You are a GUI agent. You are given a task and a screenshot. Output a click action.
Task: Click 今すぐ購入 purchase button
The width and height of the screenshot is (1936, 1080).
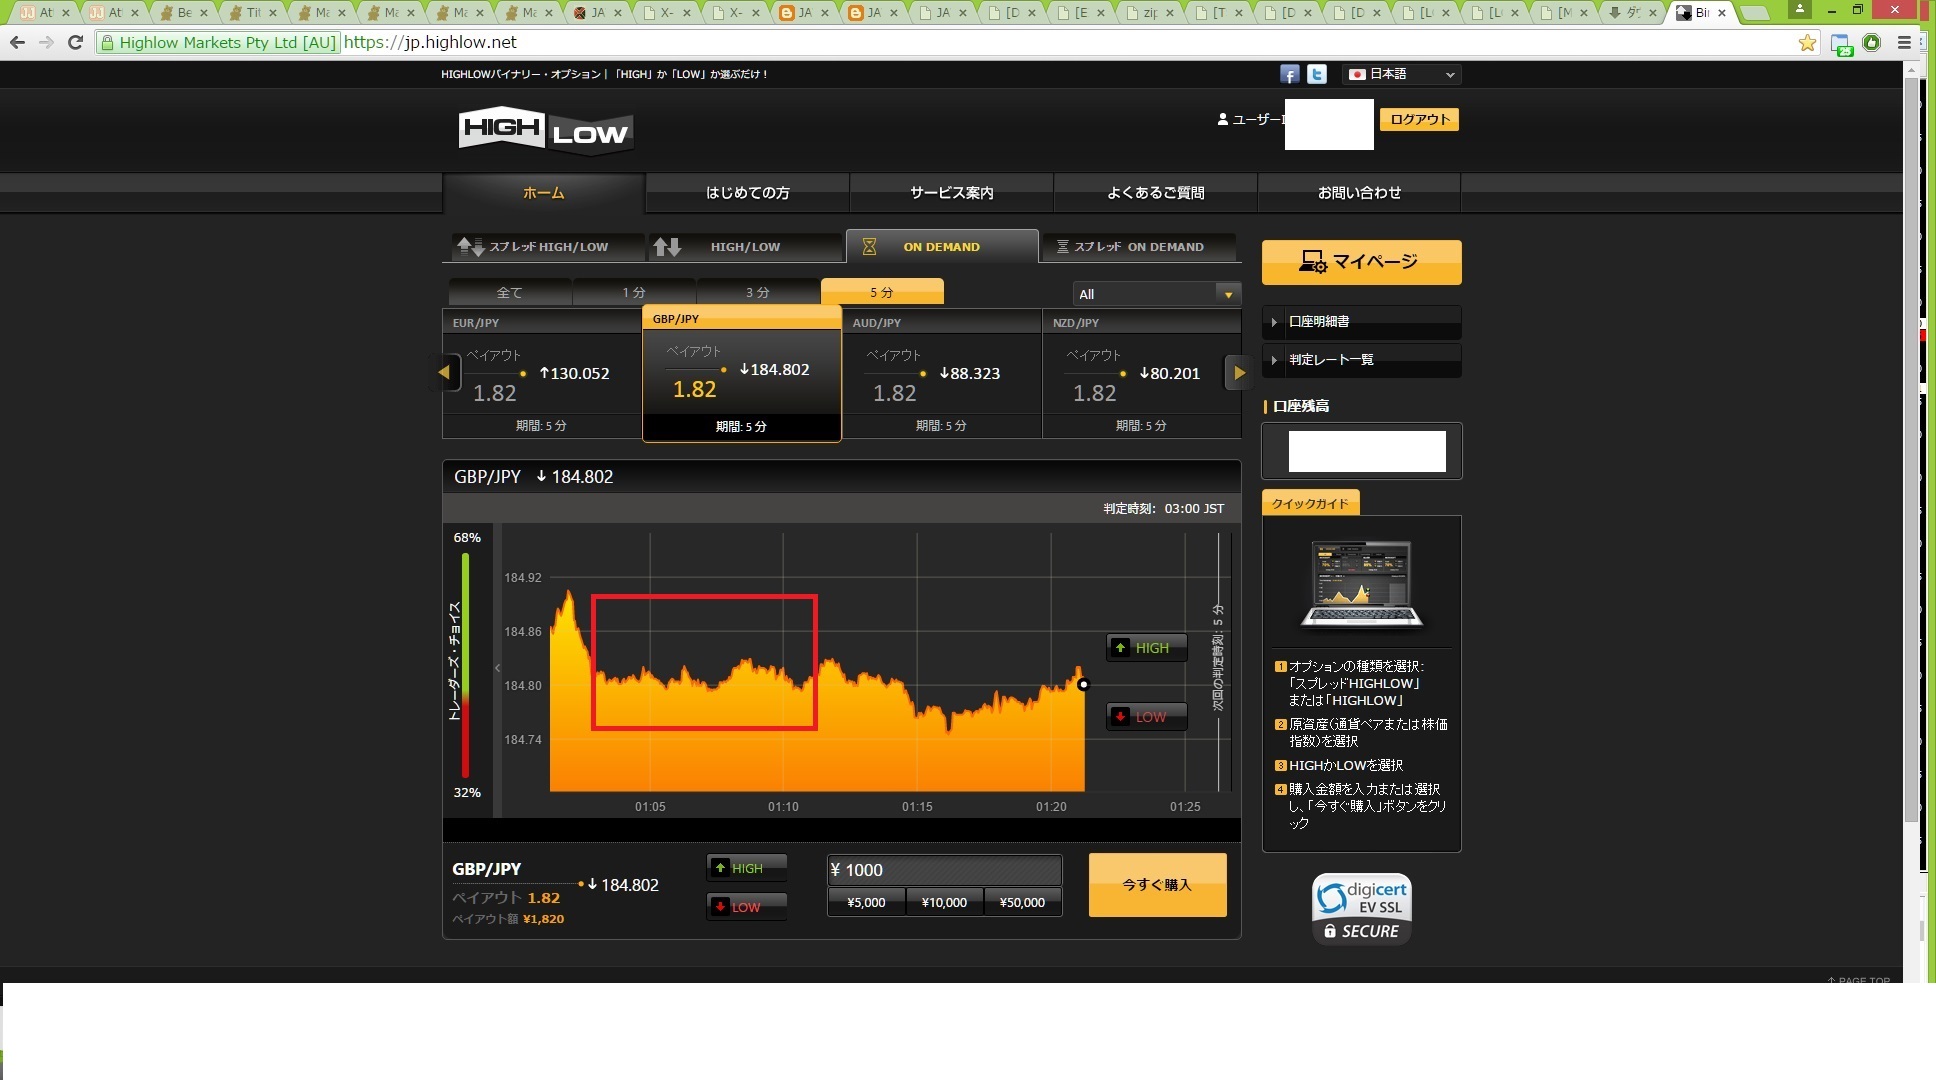point(1157,885)
